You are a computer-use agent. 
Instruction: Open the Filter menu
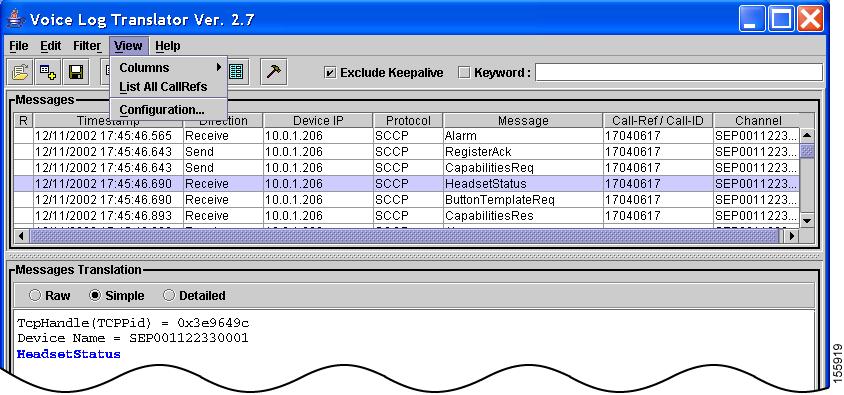click(x=87, y=46)
